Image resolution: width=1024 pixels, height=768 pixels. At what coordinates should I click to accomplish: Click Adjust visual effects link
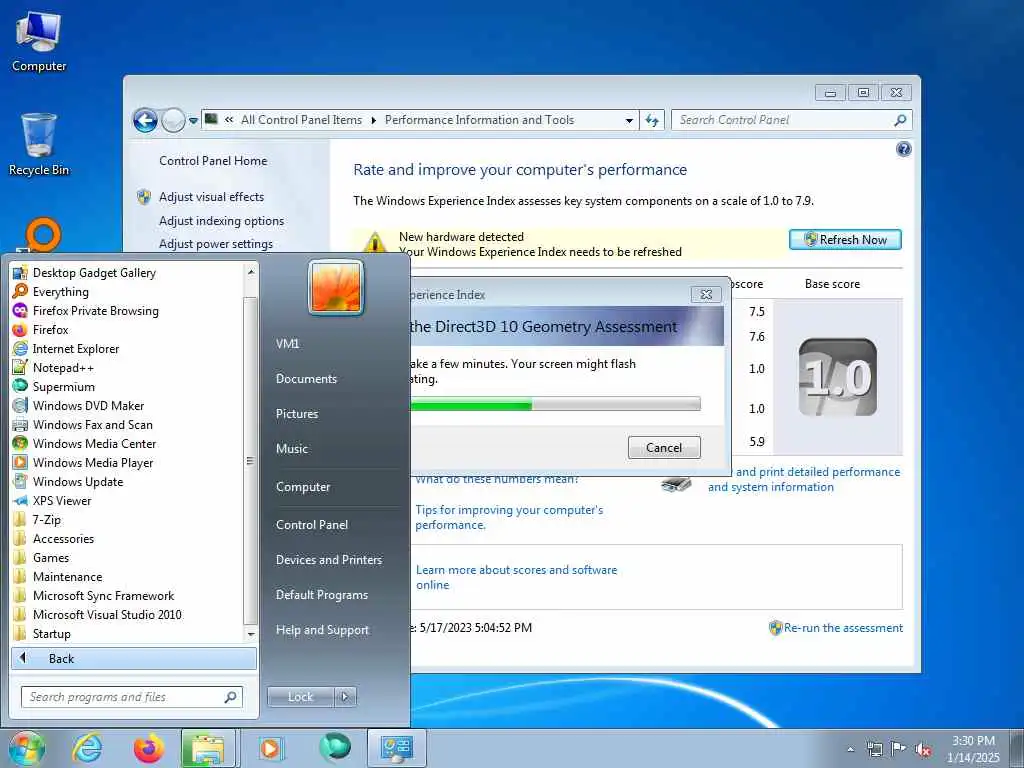pyautogui.click(x=212, y=197)
